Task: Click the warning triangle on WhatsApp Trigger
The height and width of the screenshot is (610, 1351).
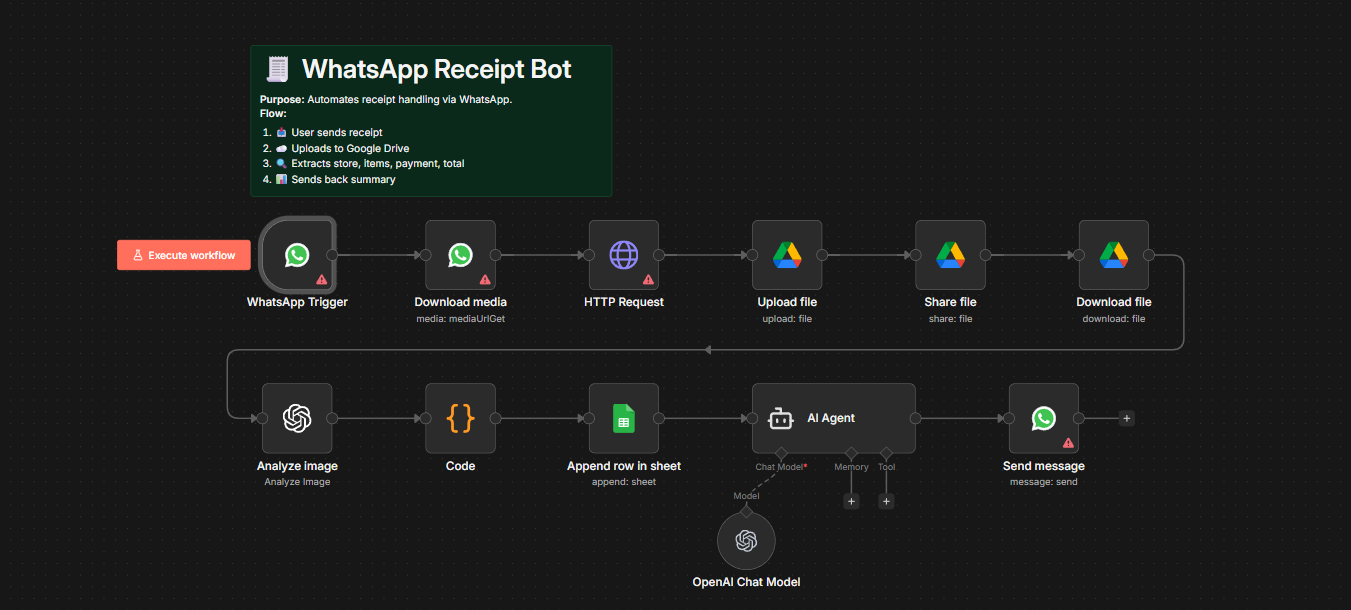Action: 320,281
